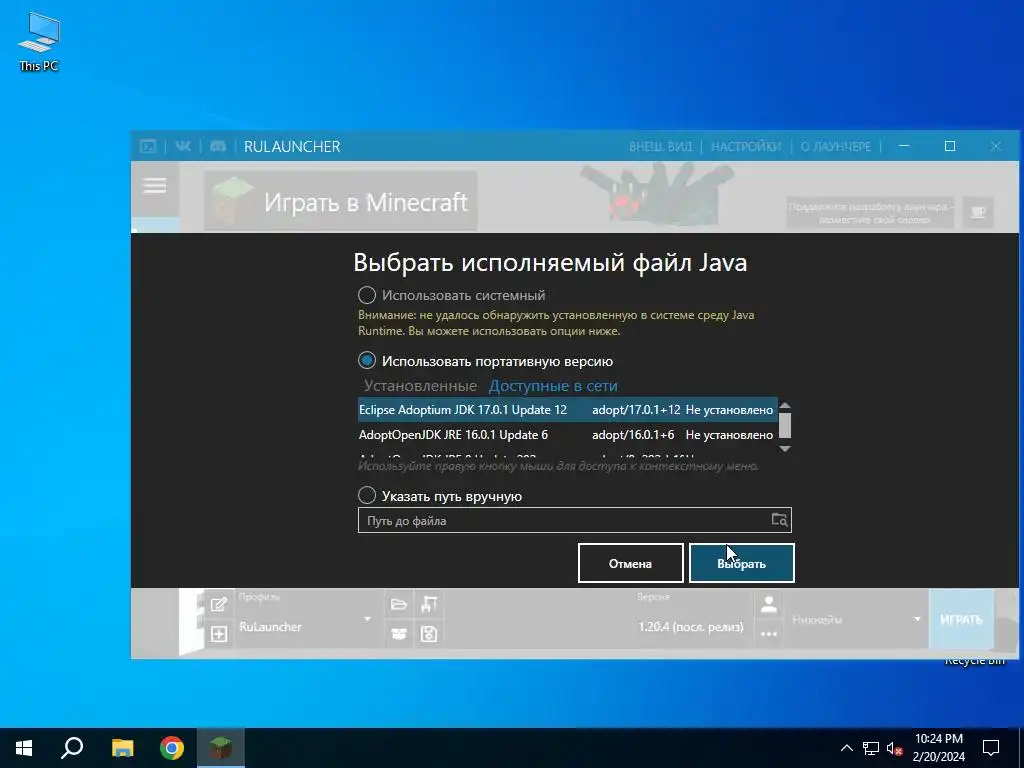Expand the Никнейм account dropdown

coord(917,619)
